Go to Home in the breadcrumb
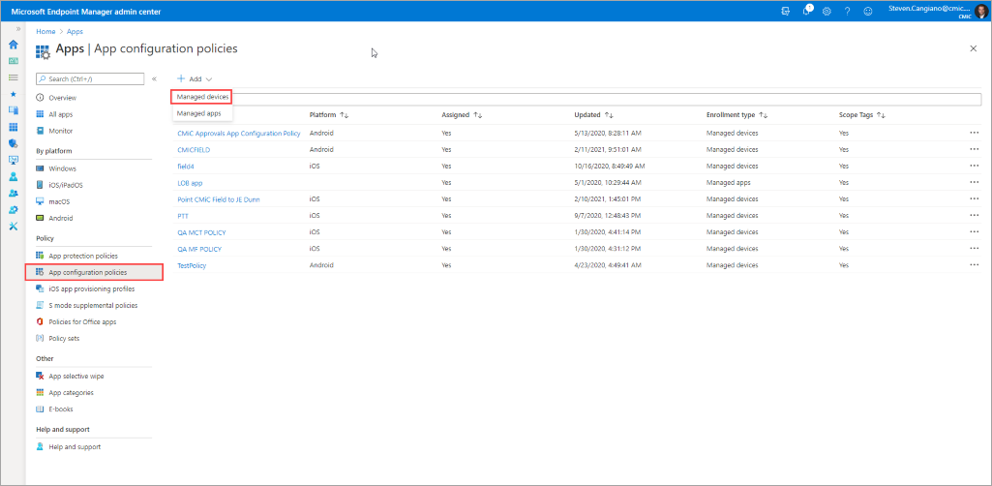Screen dimensions: 992x486 tap(46, 31)
